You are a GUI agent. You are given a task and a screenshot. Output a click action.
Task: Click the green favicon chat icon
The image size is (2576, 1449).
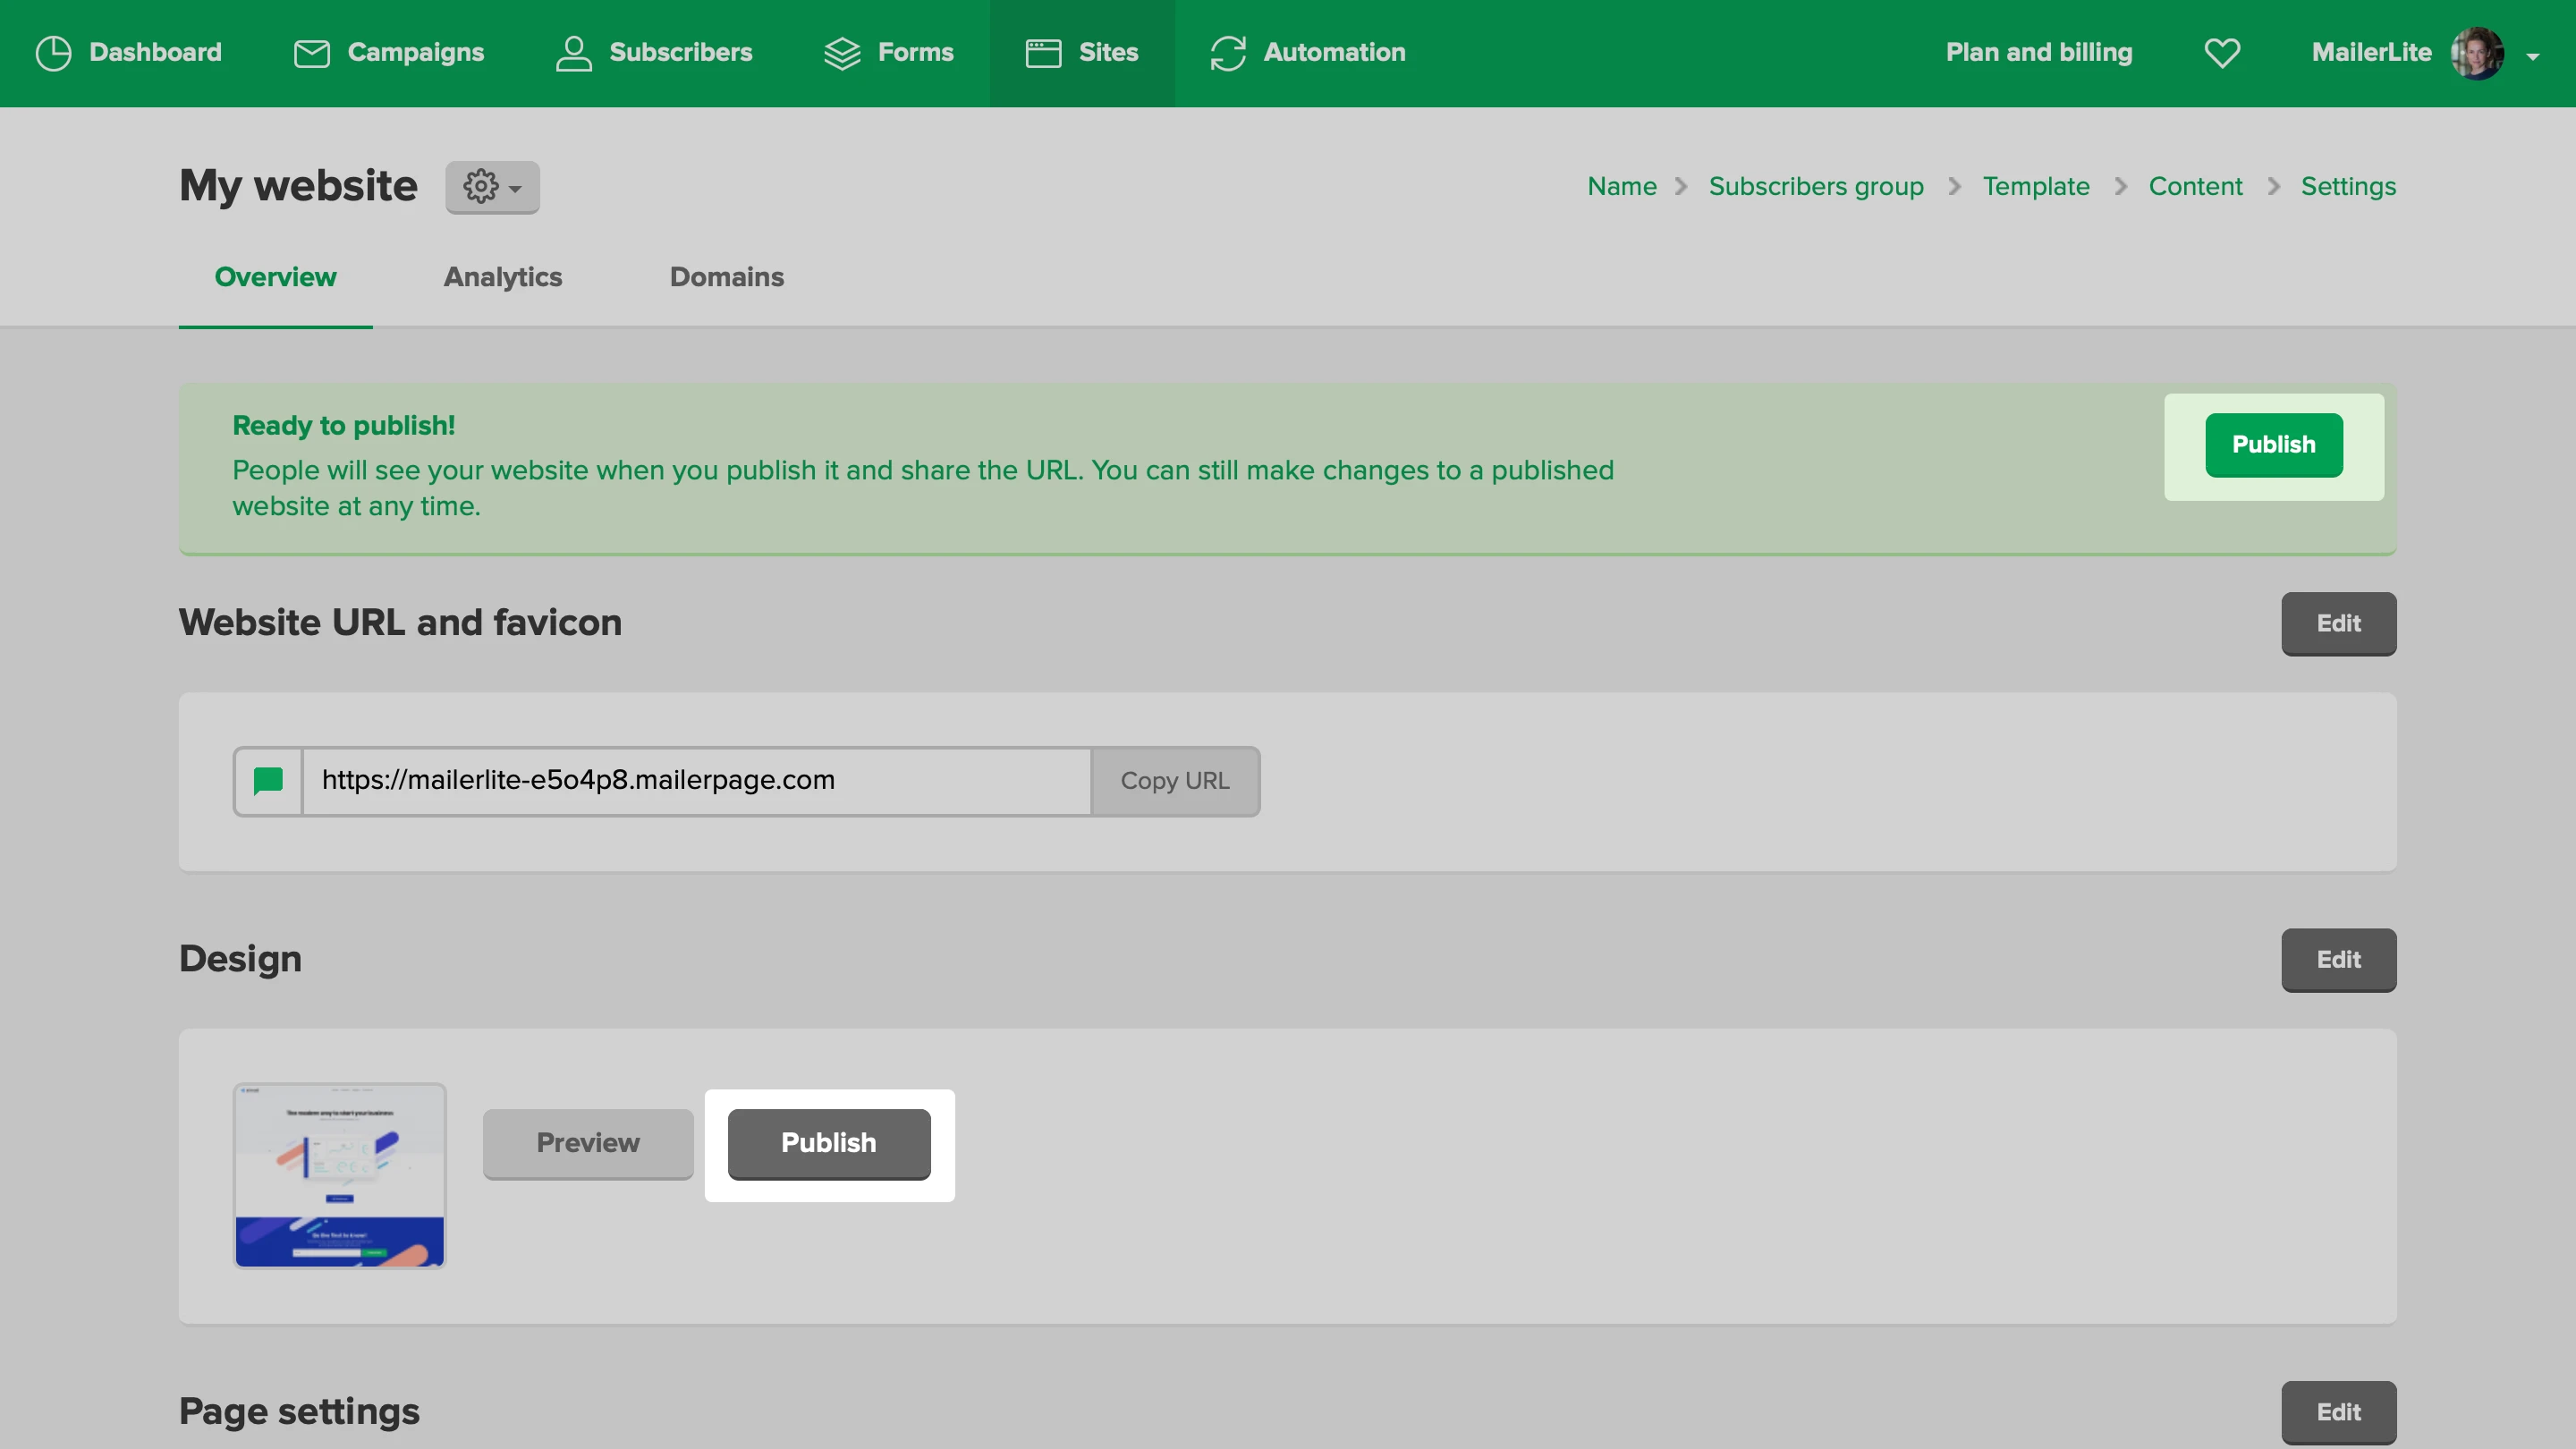(x=268, y=780)
